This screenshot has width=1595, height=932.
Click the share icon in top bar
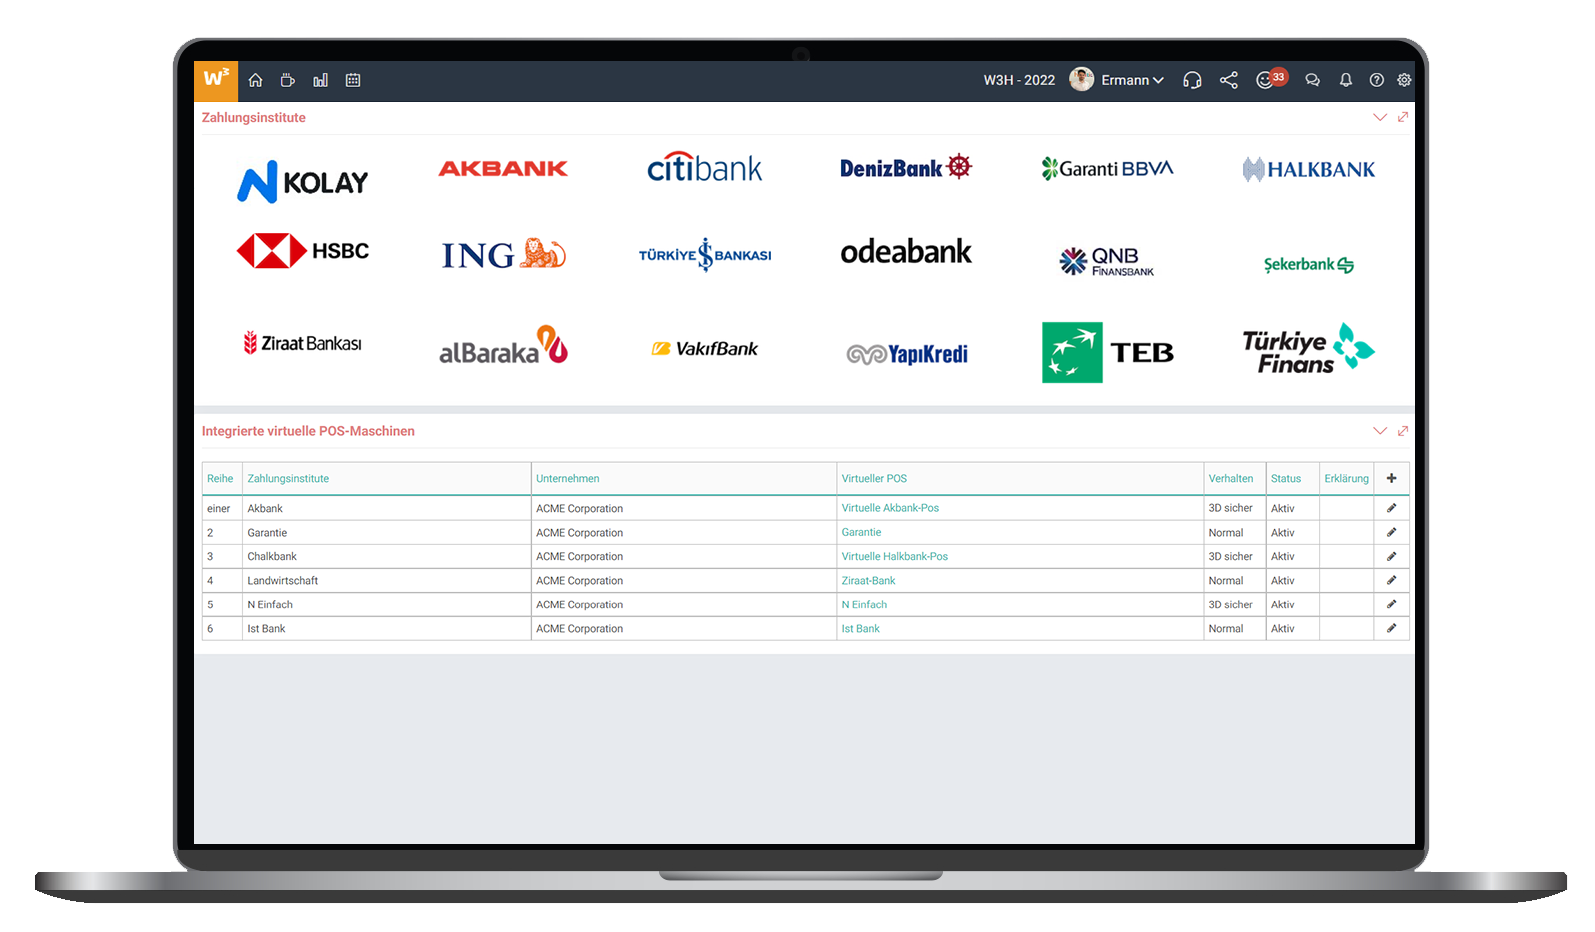pyautogui.click(x=1229, y=80)
